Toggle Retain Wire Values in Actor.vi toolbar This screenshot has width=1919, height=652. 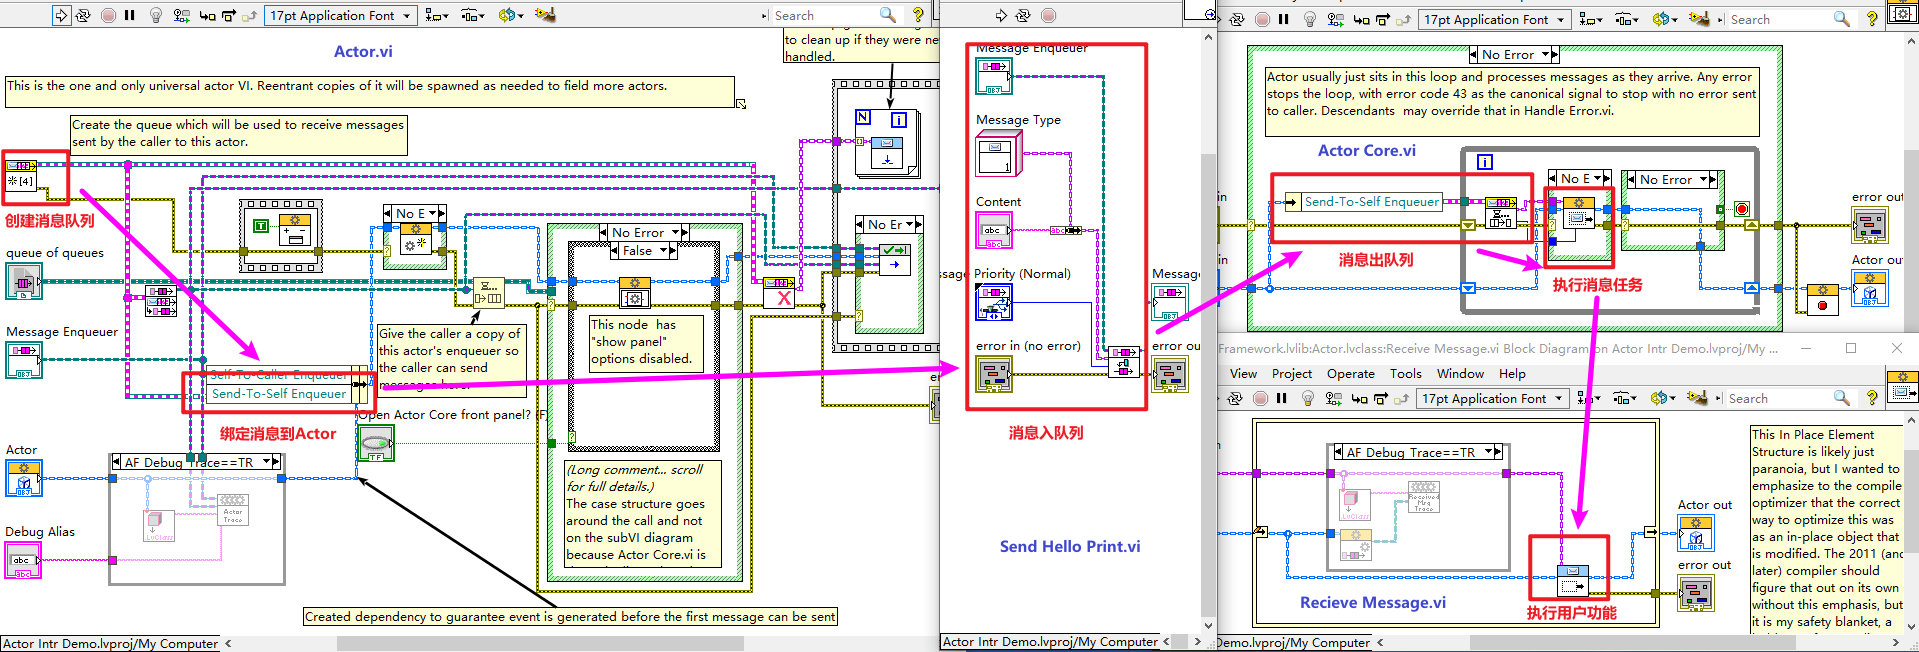tap(182, 15)
